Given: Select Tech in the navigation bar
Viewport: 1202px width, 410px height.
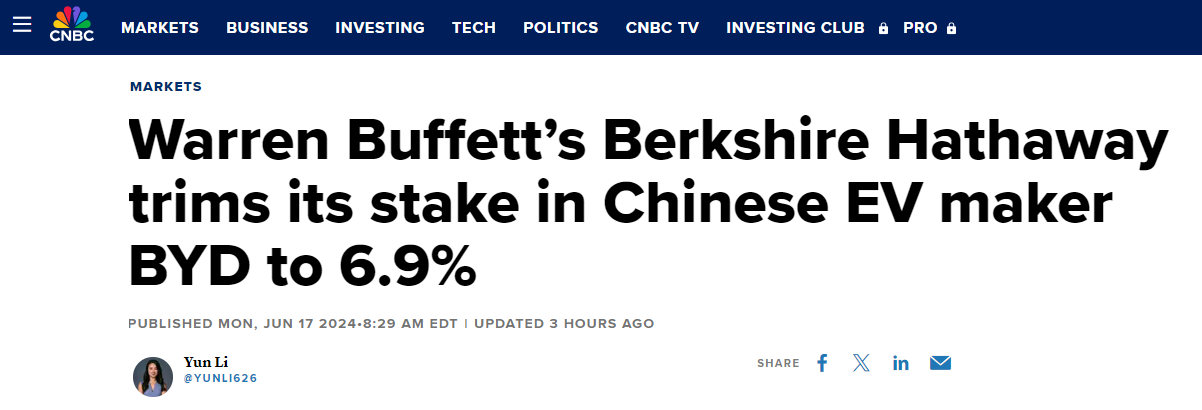Looking at the screenshot, I should pos(474,28).
